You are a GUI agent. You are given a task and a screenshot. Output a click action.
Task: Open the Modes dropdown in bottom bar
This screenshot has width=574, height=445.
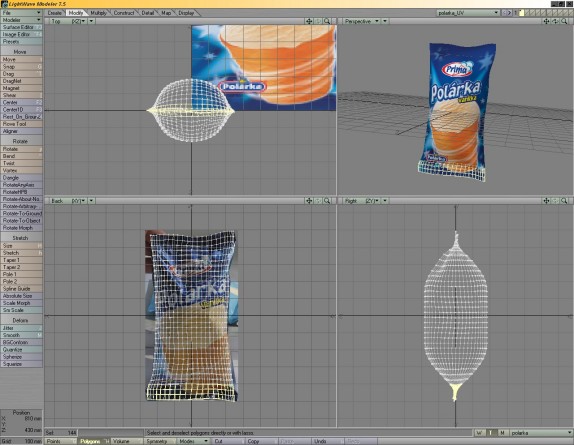[194, 441]
